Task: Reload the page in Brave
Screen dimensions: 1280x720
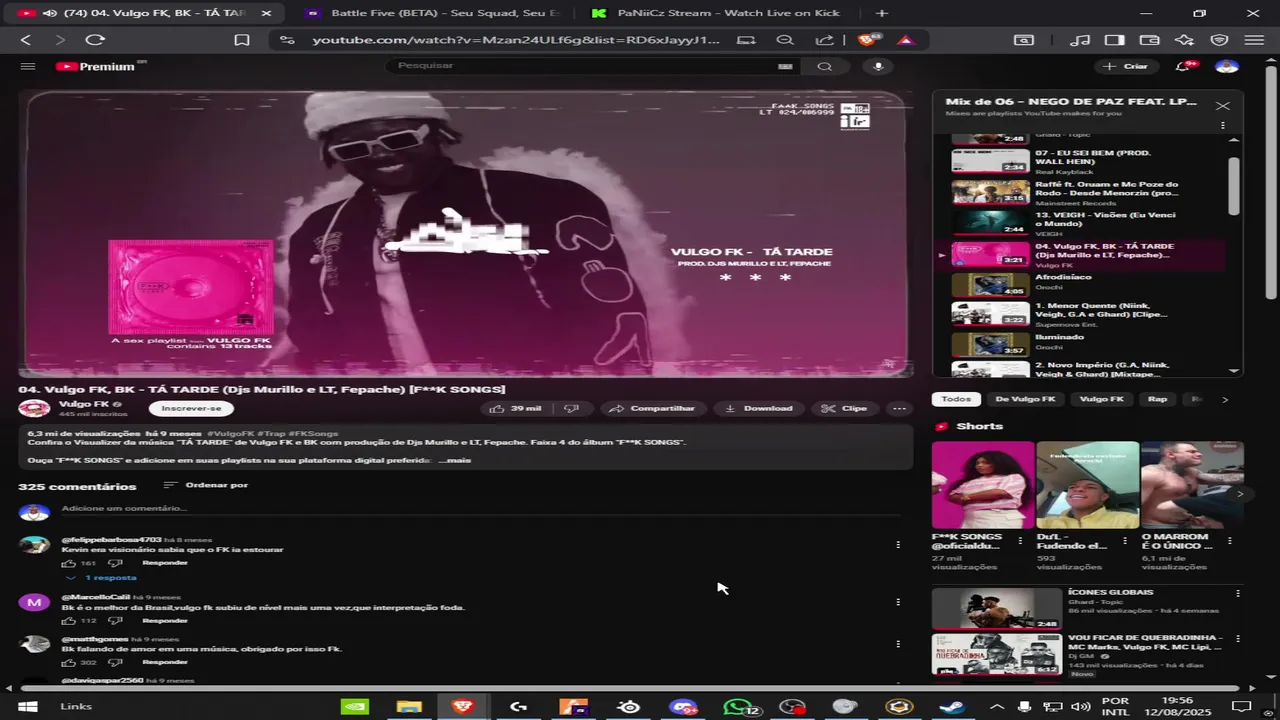Action: click(95, 40)
